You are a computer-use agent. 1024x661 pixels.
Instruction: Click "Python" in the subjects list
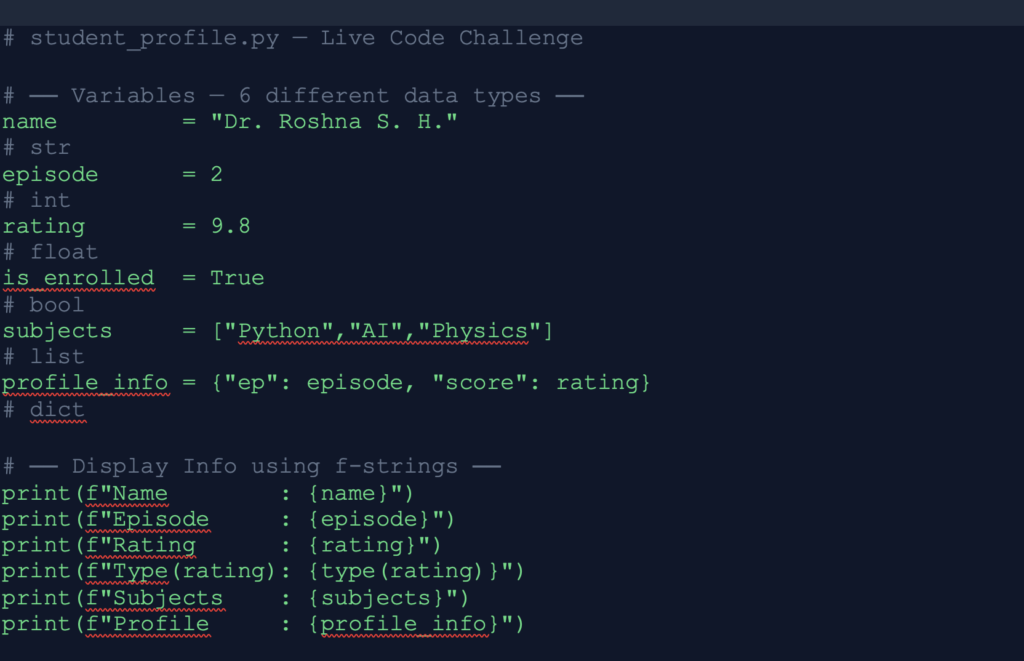pos(279,331)
